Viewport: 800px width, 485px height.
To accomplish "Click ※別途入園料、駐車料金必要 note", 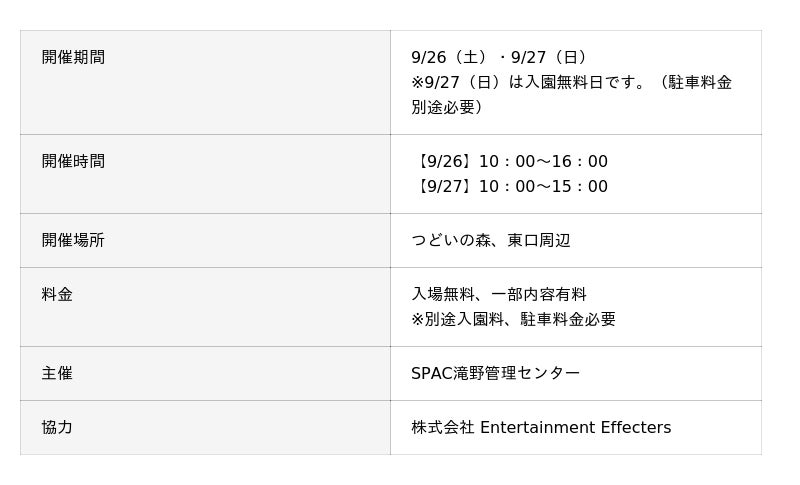I will pos(513,319).
